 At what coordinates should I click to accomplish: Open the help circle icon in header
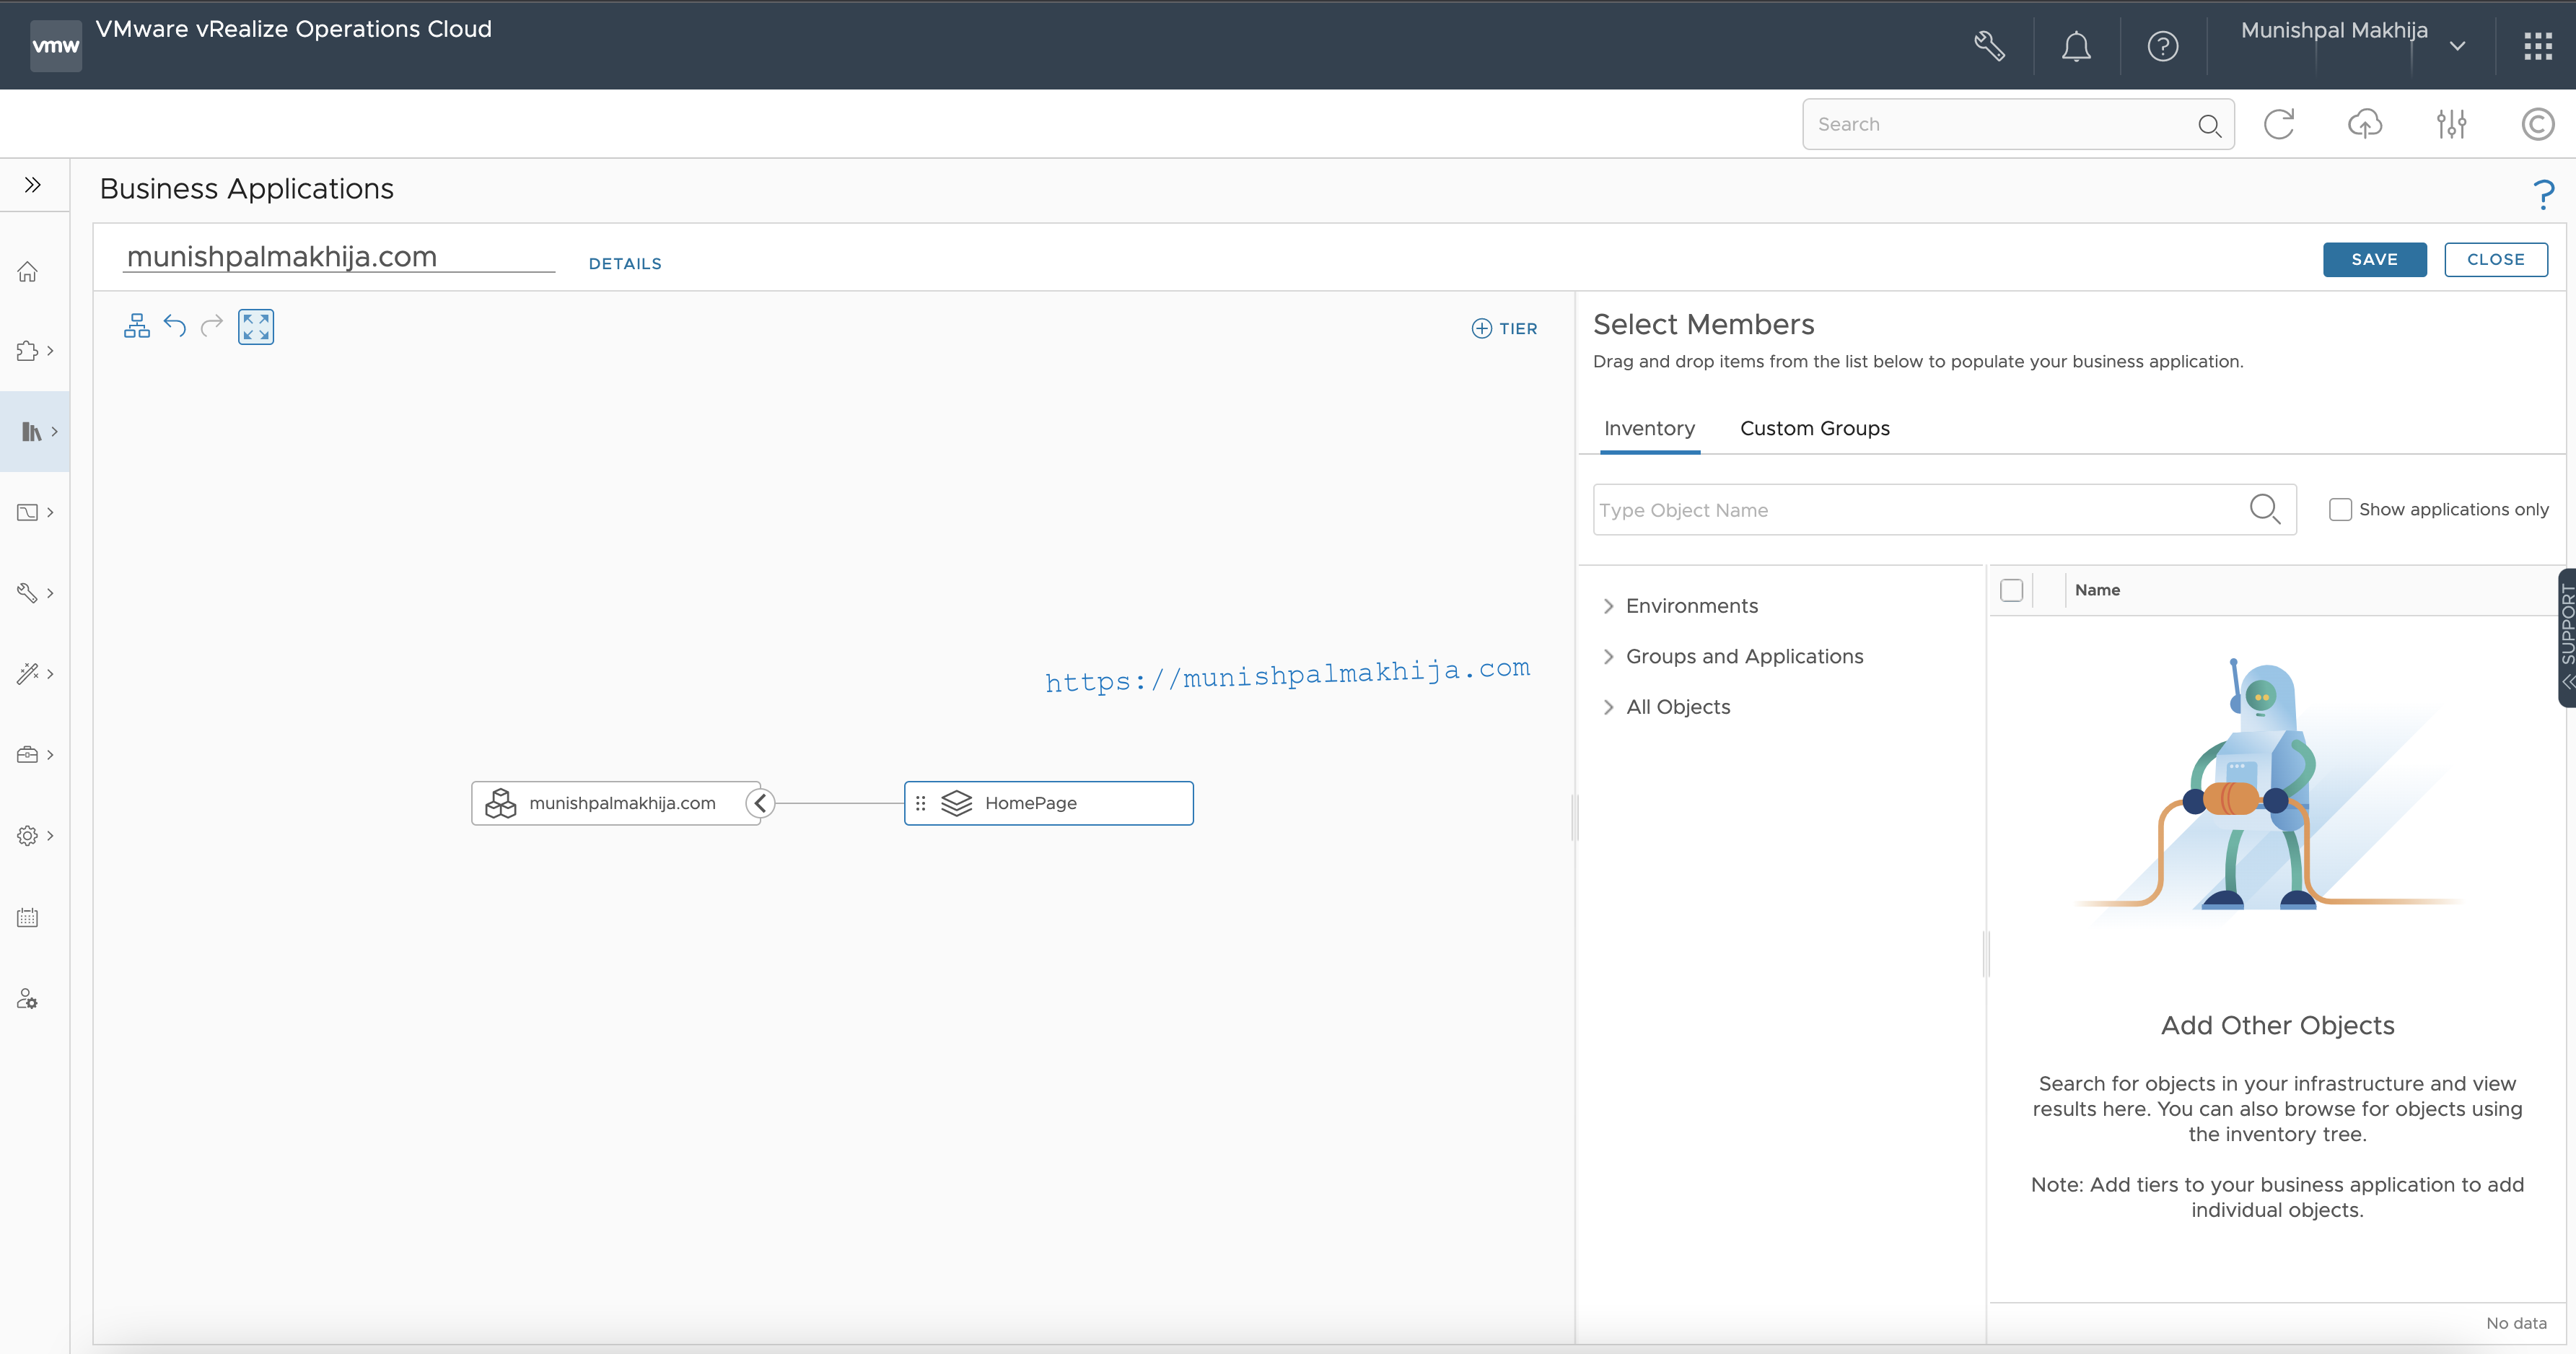click(2162, 46)
